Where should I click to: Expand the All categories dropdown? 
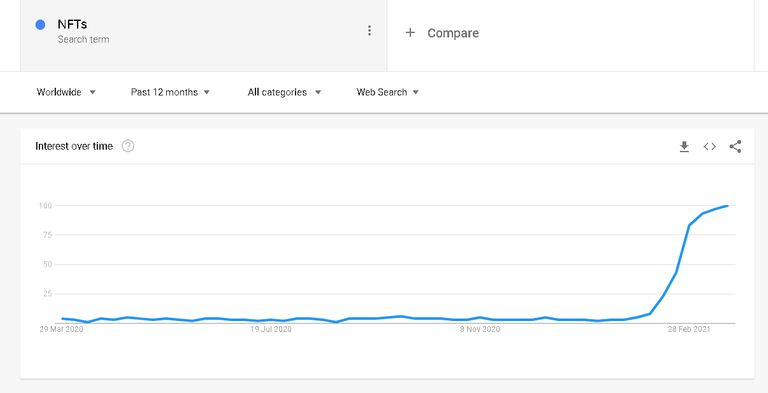tap(284, 92)
